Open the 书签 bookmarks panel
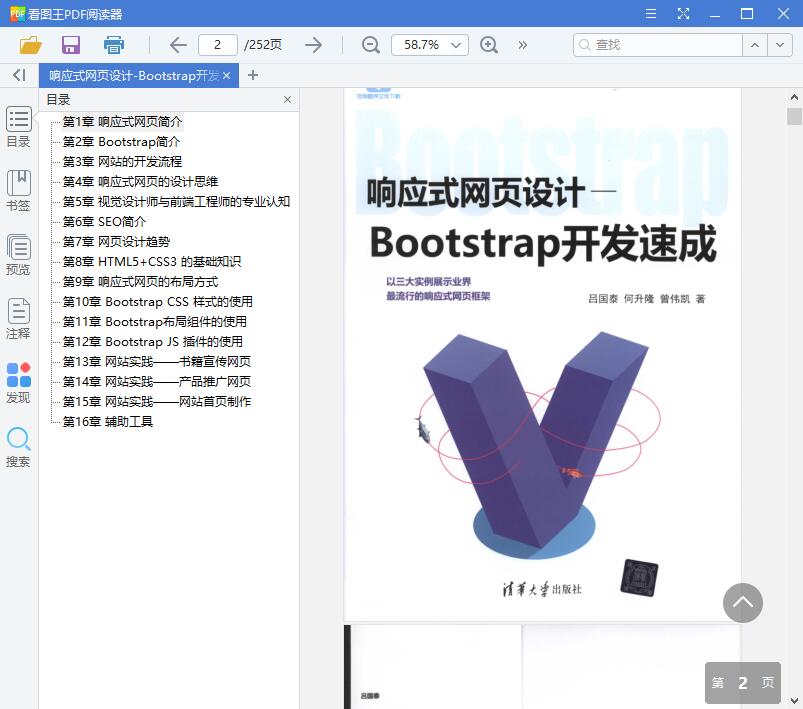The width and height of the screenshot is (803, 709). [x=17, y=188]
